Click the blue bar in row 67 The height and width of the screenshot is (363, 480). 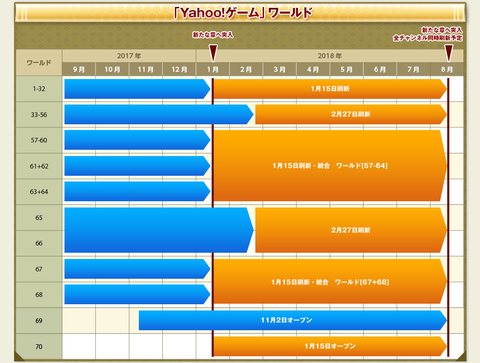(137, 269)
